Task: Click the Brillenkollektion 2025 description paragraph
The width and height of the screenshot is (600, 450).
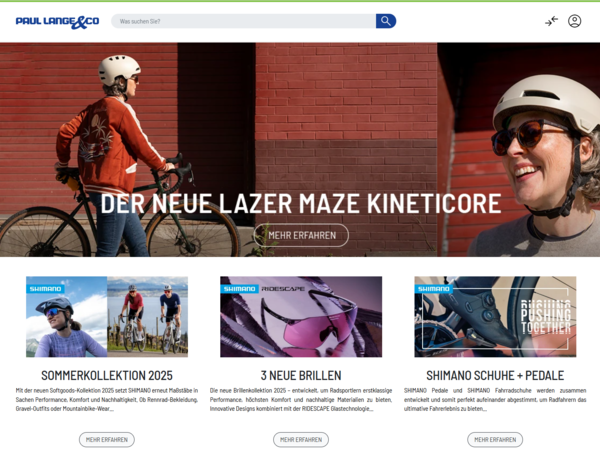Action: click(x=301, y=399)
